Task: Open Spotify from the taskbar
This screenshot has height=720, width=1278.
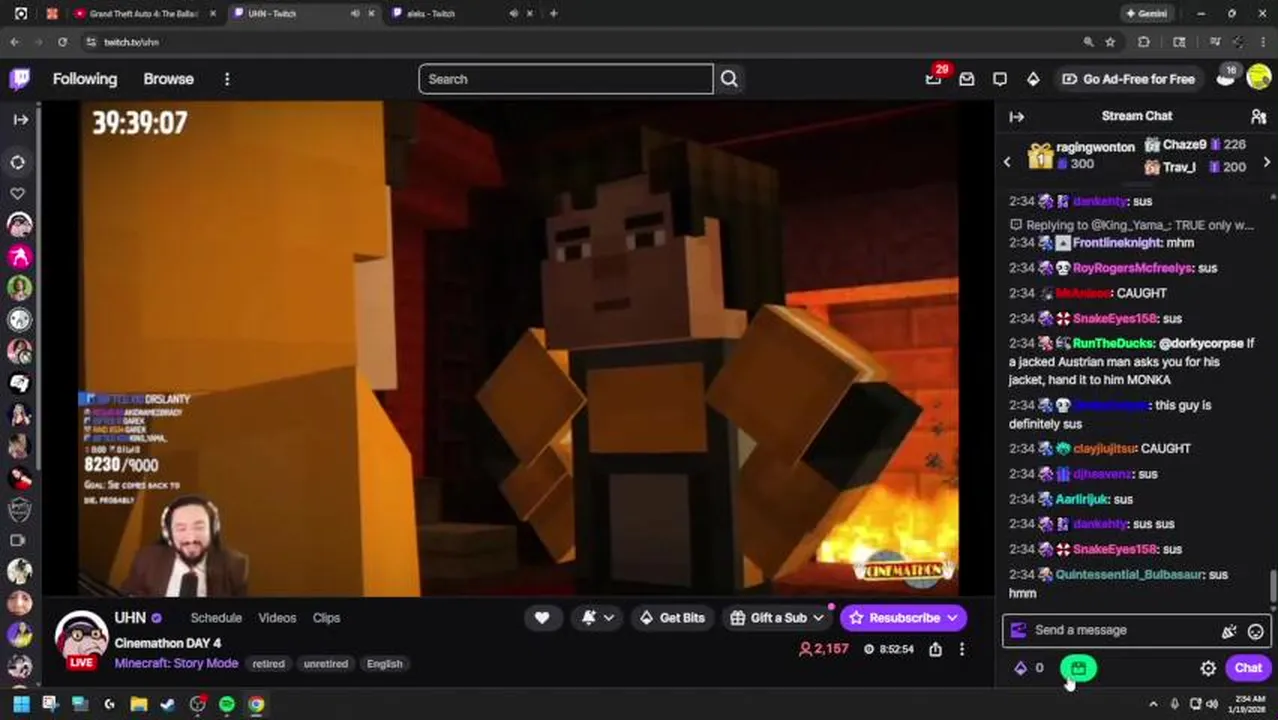Action: pyautogui.click(x=227, y=705)
